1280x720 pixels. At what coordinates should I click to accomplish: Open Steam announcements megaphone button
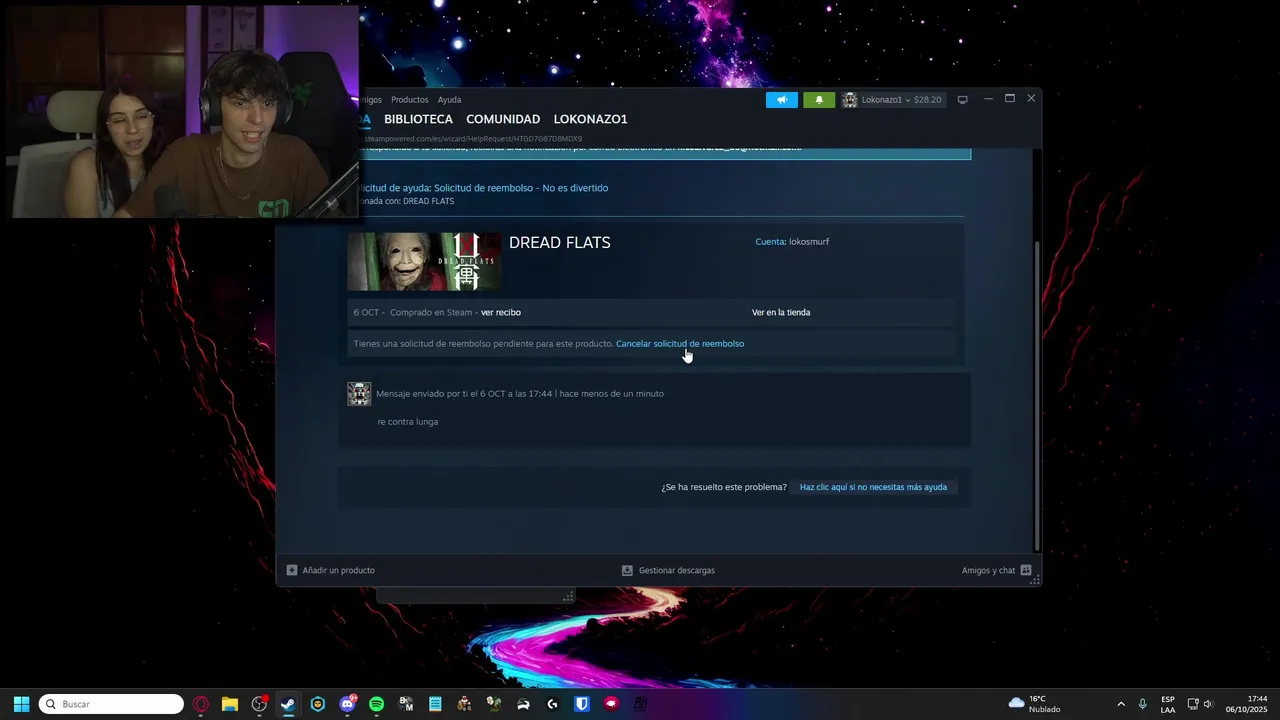pyautogui.click(x=782, y=100)
